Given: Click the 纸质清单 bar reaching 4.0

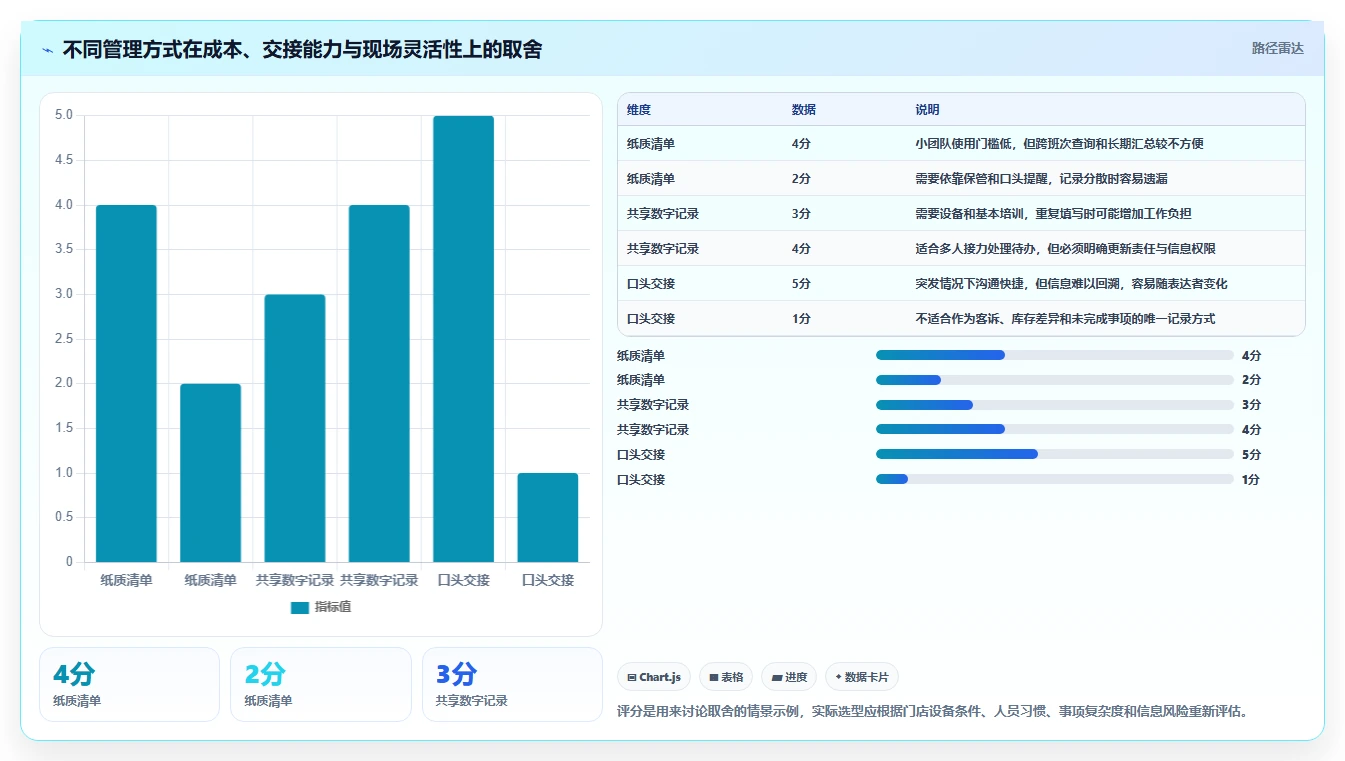Looking at the screenshot, I should click(x=126, y=383).
